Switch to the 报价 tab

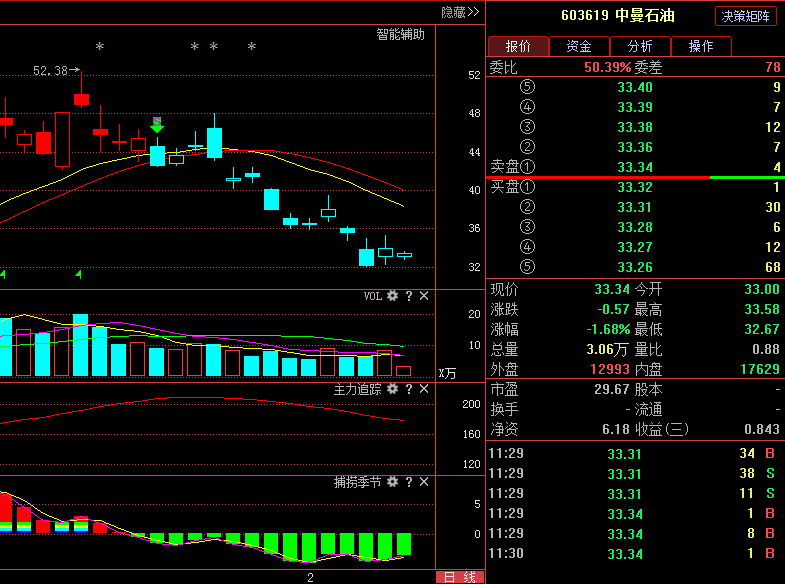(x=517, y=46)
